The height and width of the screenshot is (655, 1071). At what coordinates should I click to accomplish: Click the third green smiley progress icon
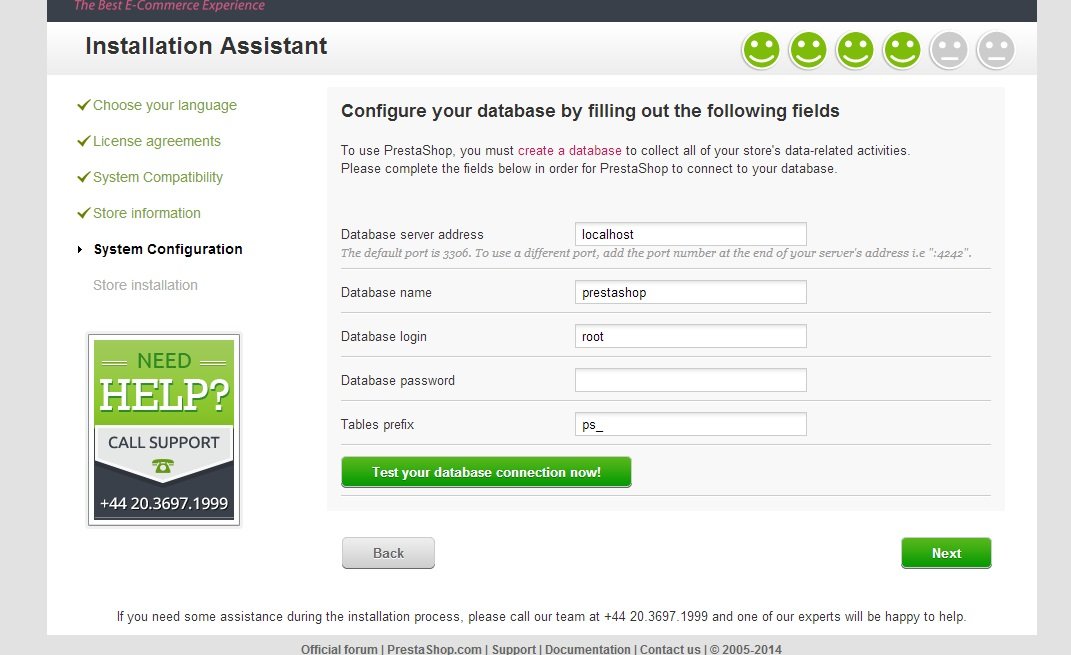tap(855, 50)
